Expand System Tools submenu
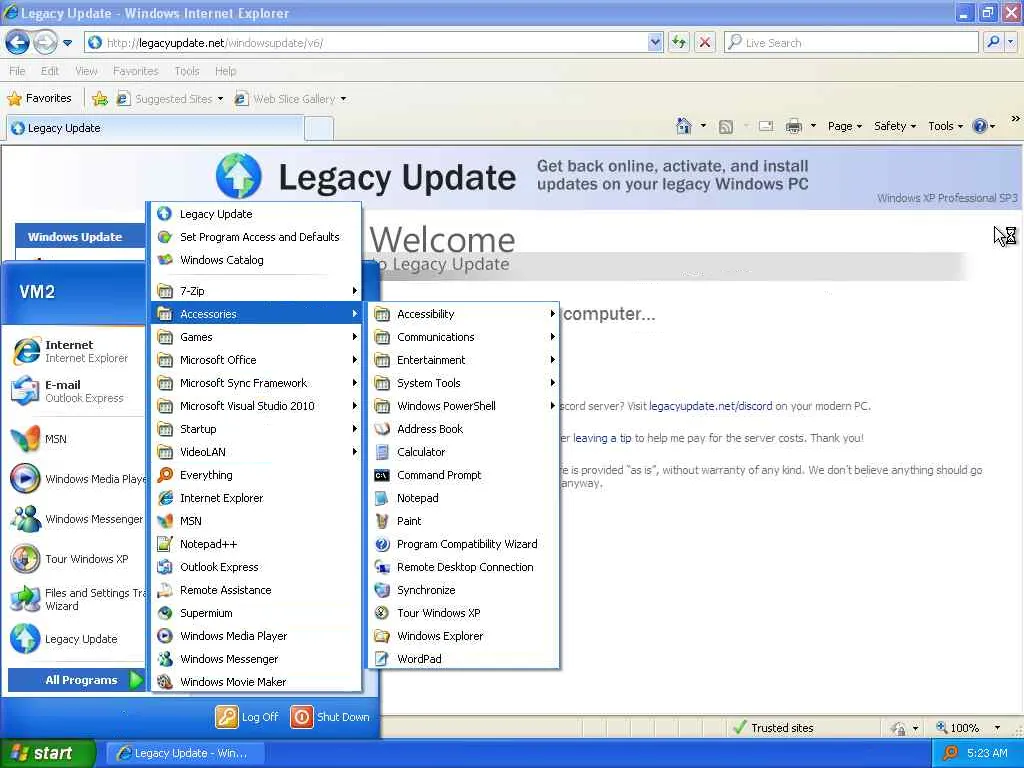Screen dimensions: 1024x768 pos(464,383)
